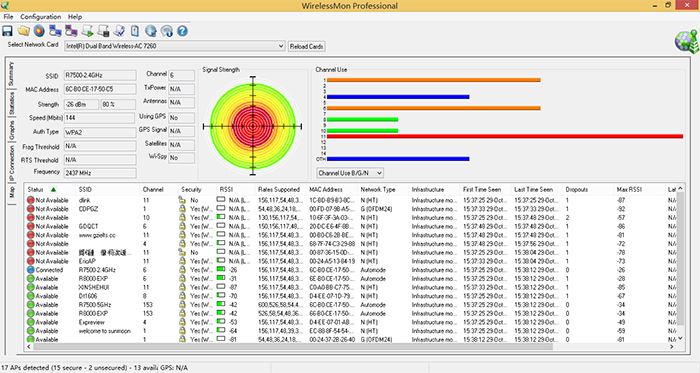Click the Signal Strength radar display

click(253, 127)
